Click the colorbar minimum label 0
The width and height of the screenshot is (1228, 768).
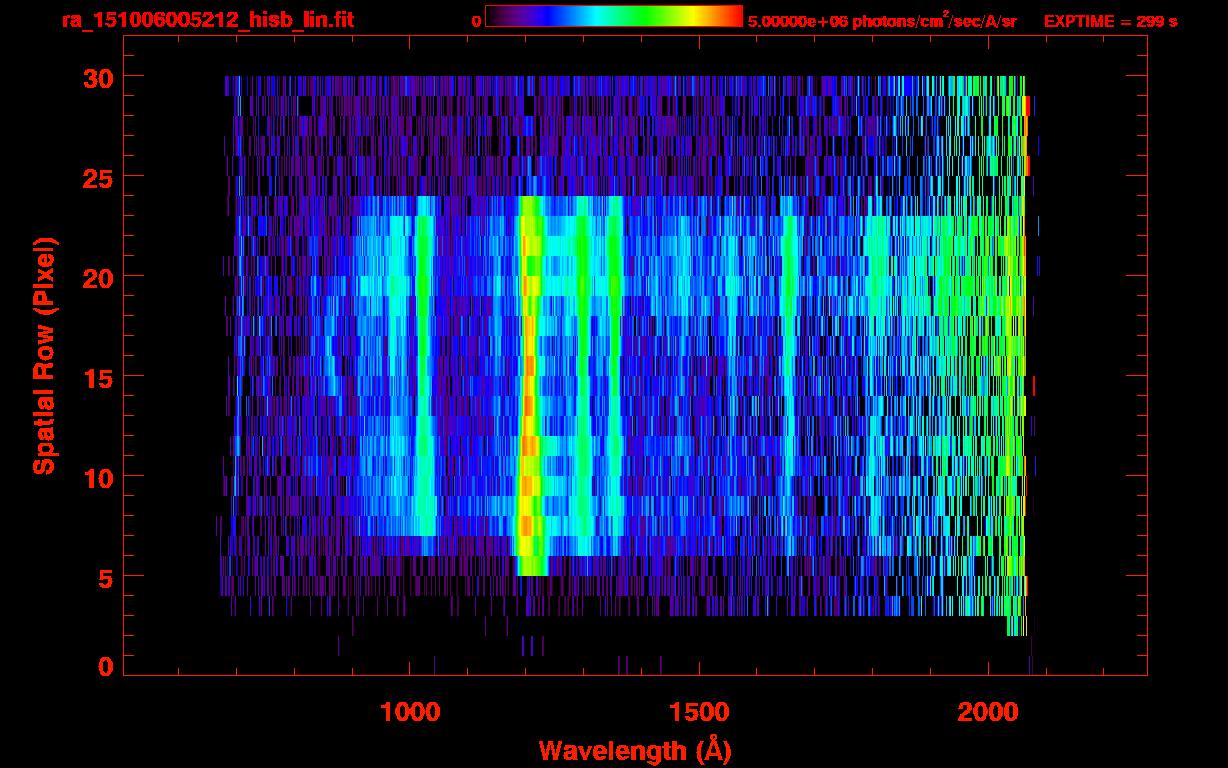click(x=477, y=21)
